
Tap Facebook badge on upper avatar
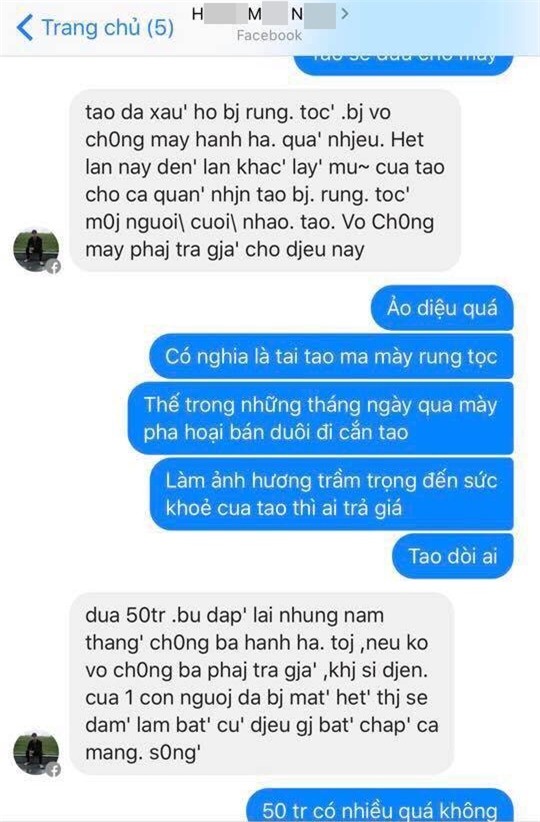click(53, 267)
